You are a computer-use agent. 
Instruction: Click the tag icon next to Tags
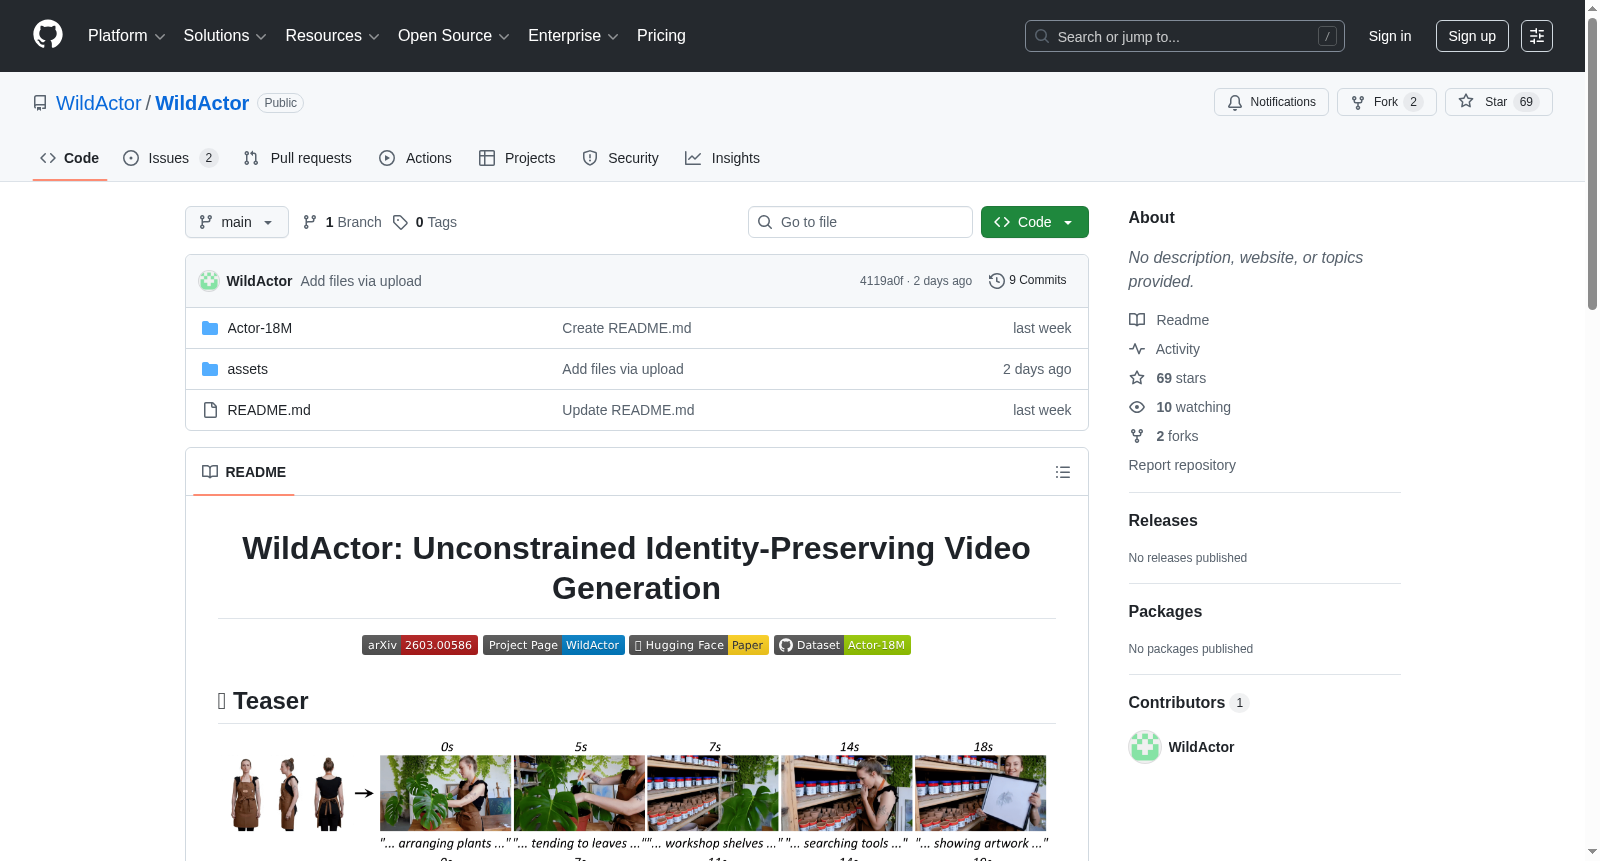click(x=400, y=222)
